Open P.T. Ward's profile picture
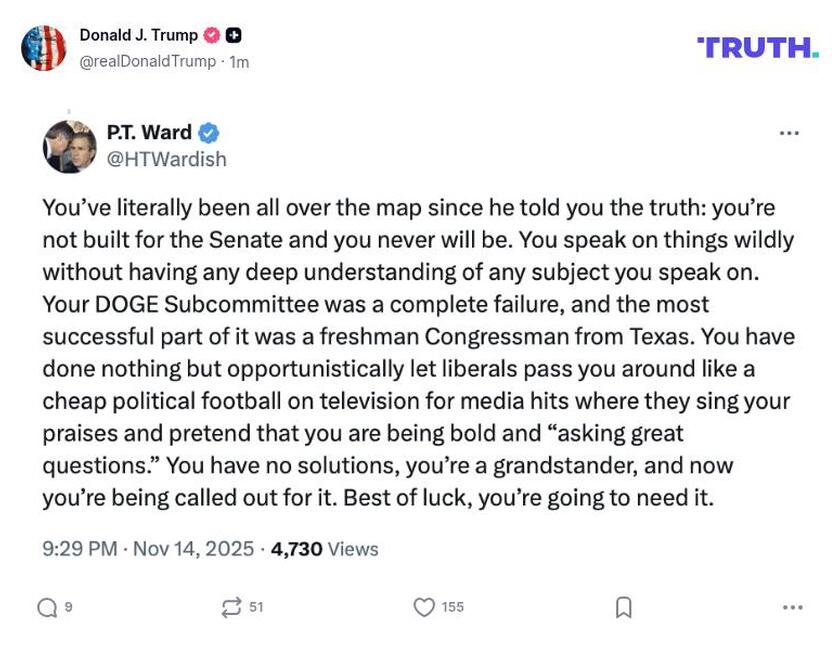Viewport: 840px width, 648px height. click(x=68, y=142)
